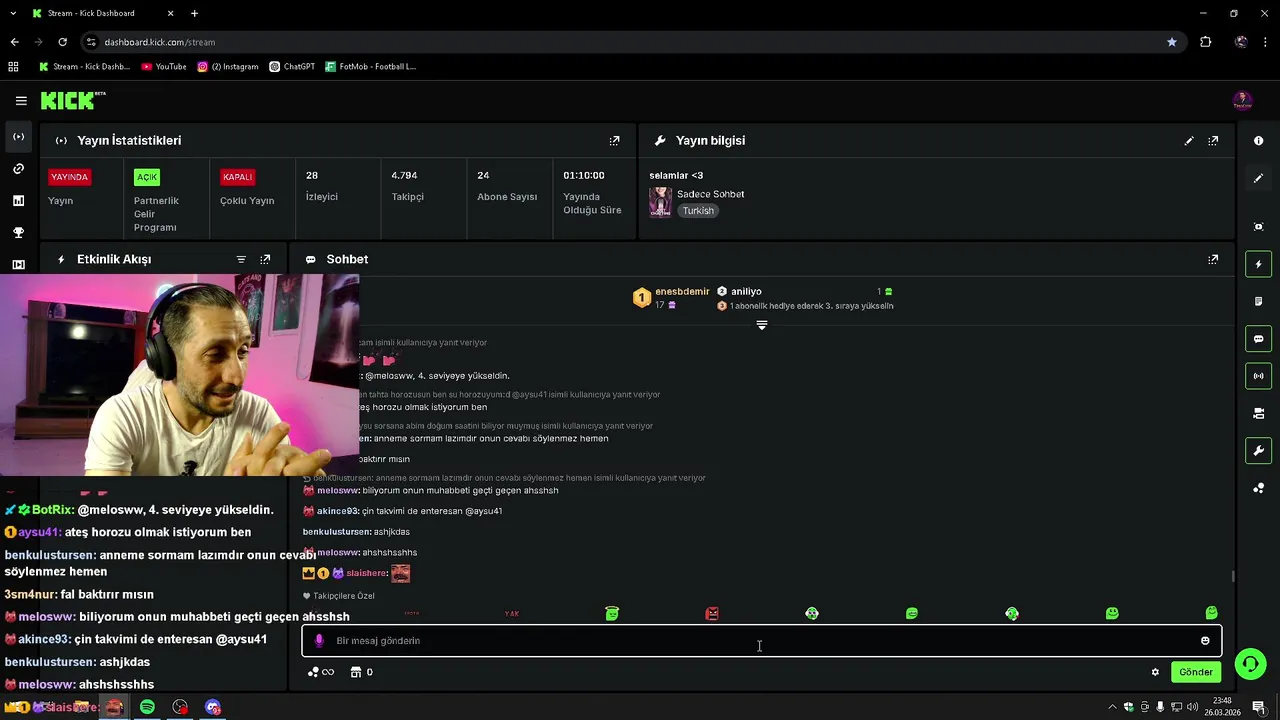Open the green headset support button
Screen dimensions: 1280x720
pyautogui.click(x=1249, y=664)
